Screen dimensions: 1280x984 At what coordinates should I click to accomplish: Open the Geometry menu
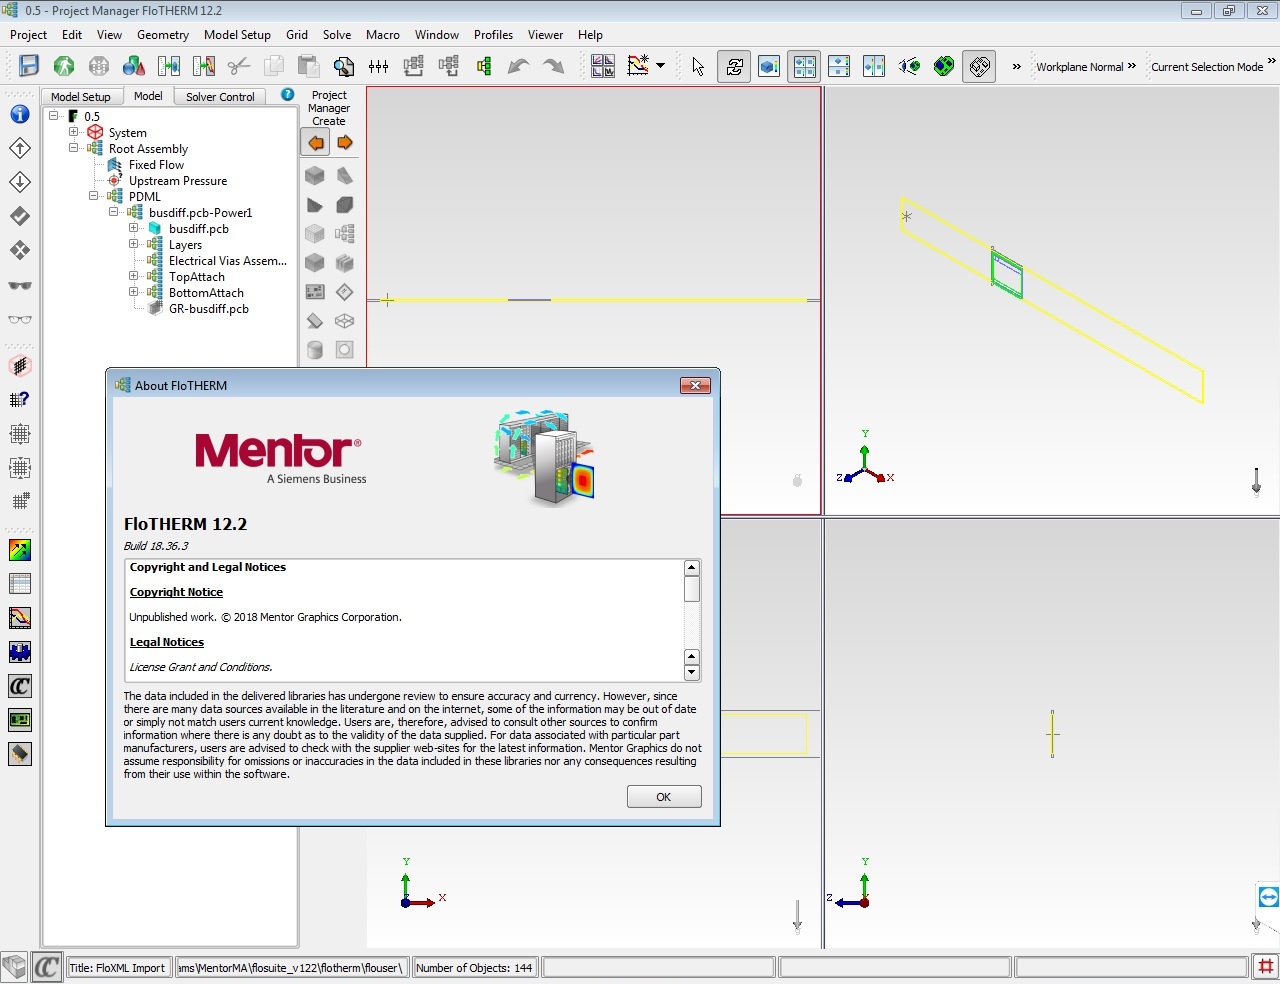coord(163,34)
